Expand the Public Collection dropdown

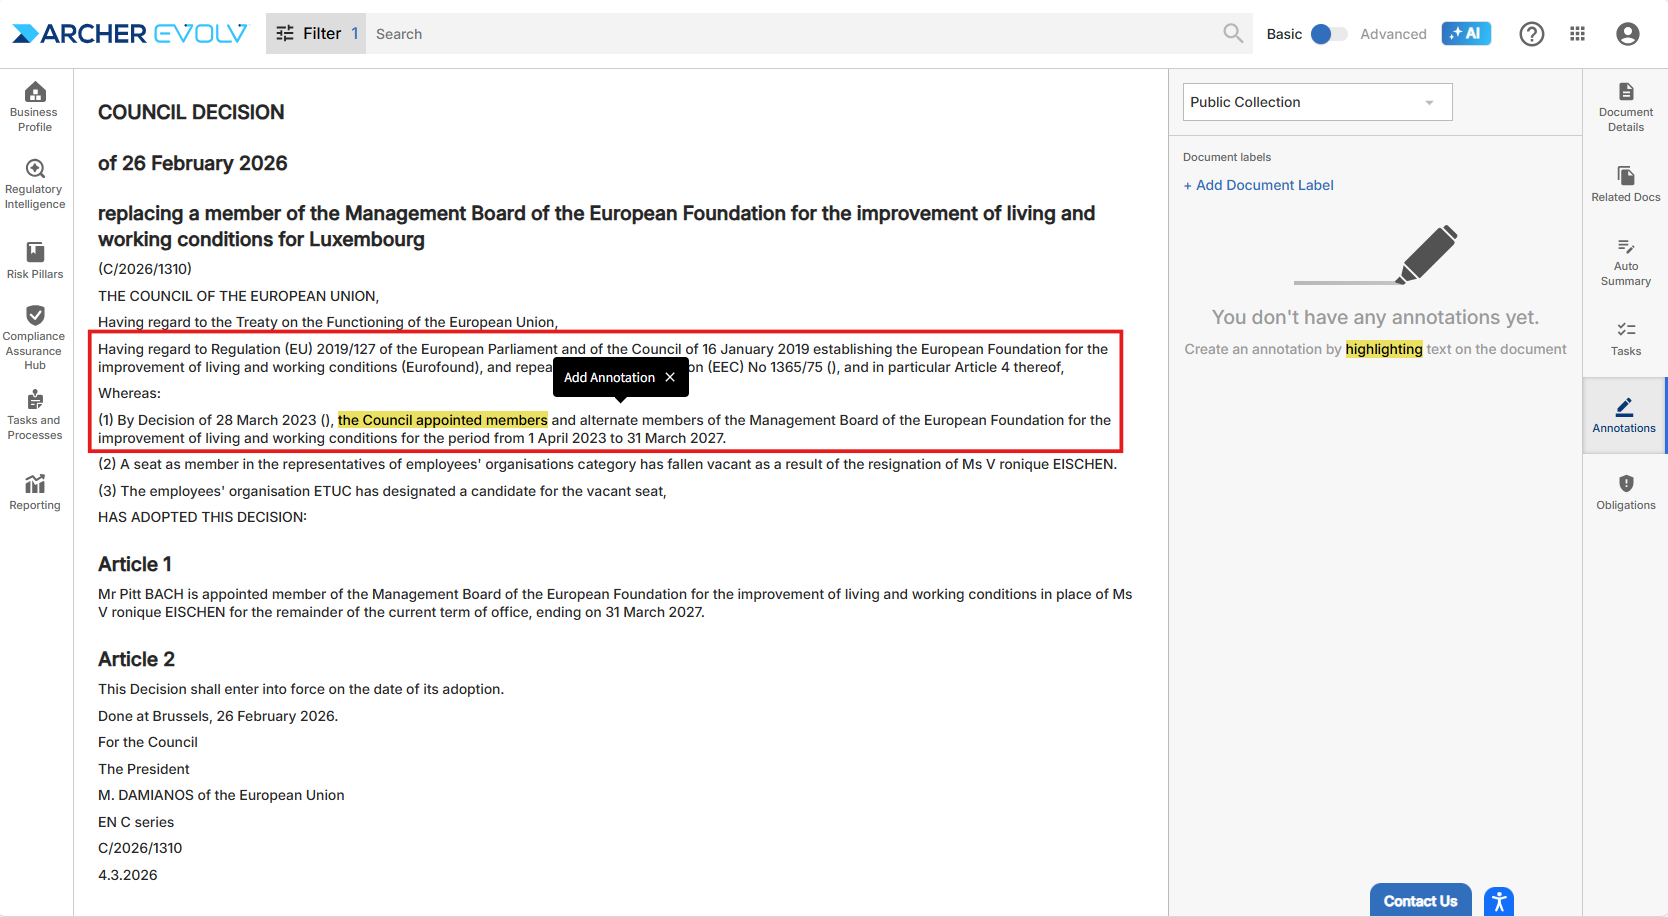point(1316,102)
